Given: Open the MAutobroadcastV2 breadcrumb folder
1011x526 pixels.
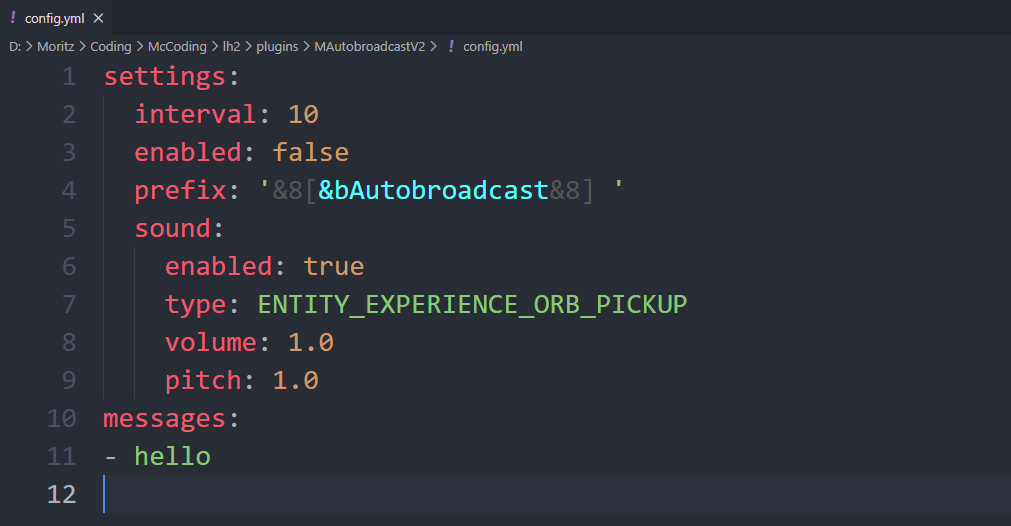Looking at the screenshot, I should coord(369,46).
